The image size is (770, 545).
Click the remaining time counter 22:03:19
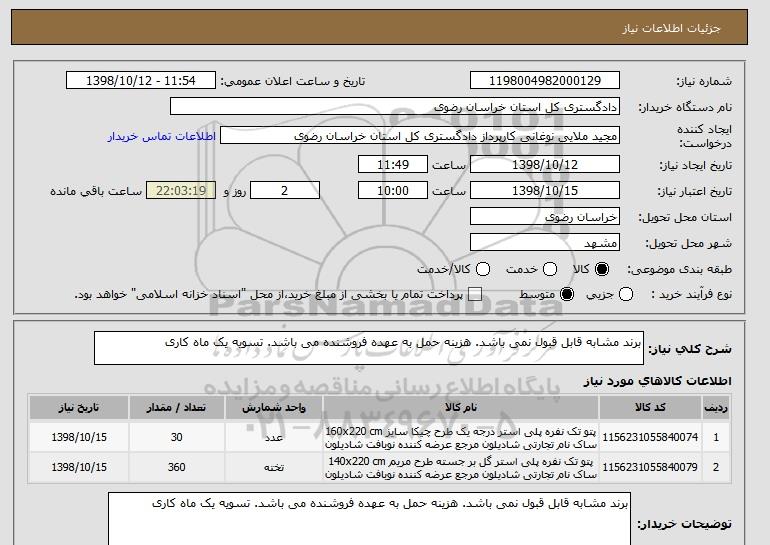tap(181, 191)
